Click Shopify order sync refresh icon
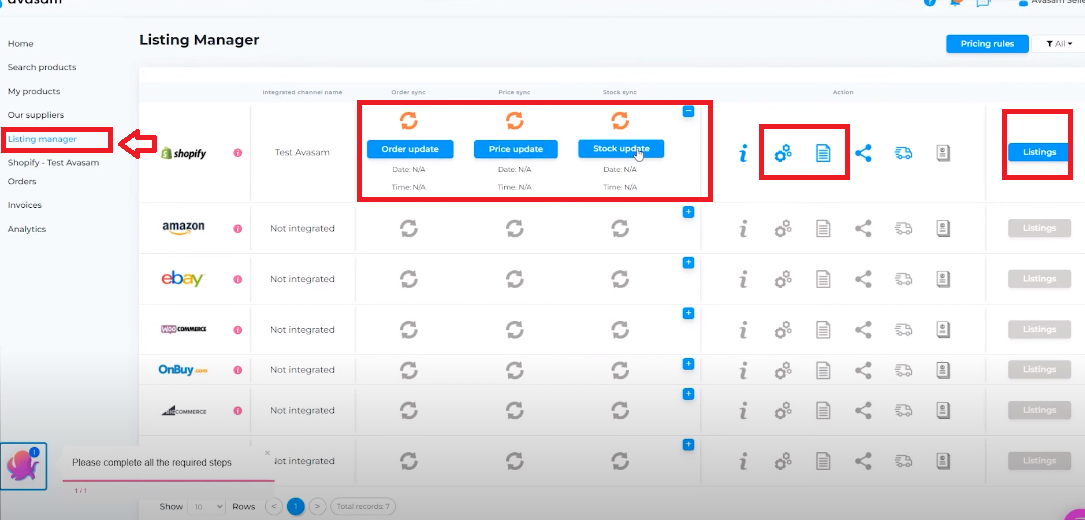1085x520 pixels. click(x=409, y=121)
